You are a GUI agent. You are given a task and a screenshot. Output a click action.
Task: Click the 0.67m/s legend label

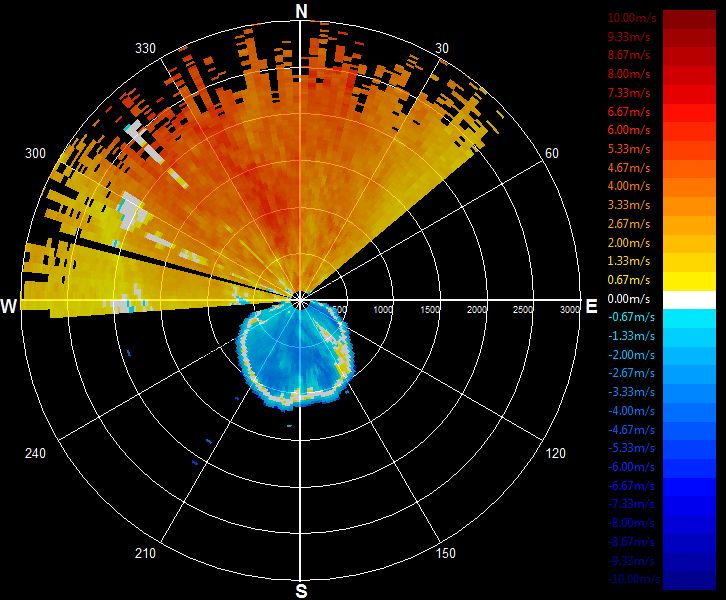629,280
